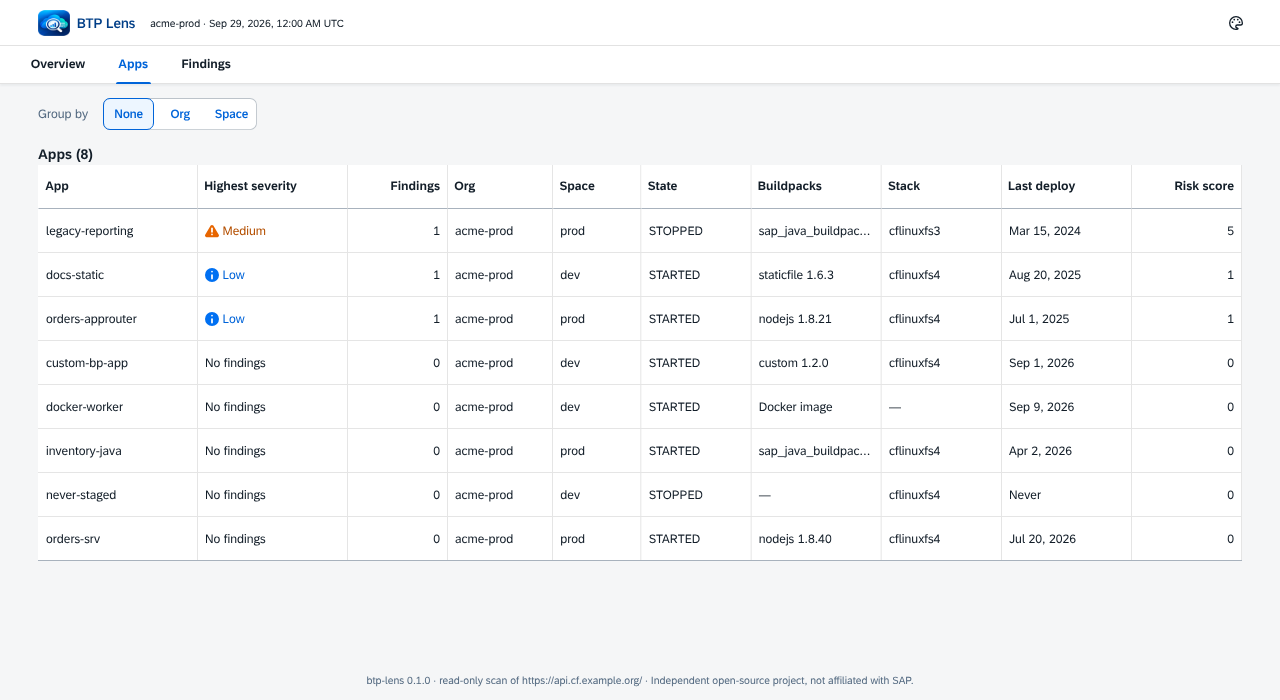Click the btp-lens 0.1.0 footer text

[x=640, y=680]
